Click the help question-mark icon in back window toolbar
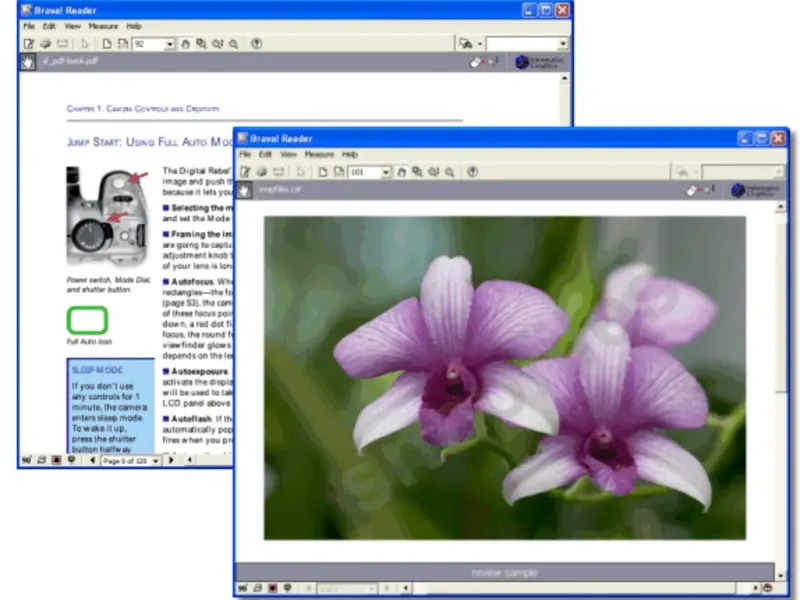This screenshot has width=800, height=600. 257,44
